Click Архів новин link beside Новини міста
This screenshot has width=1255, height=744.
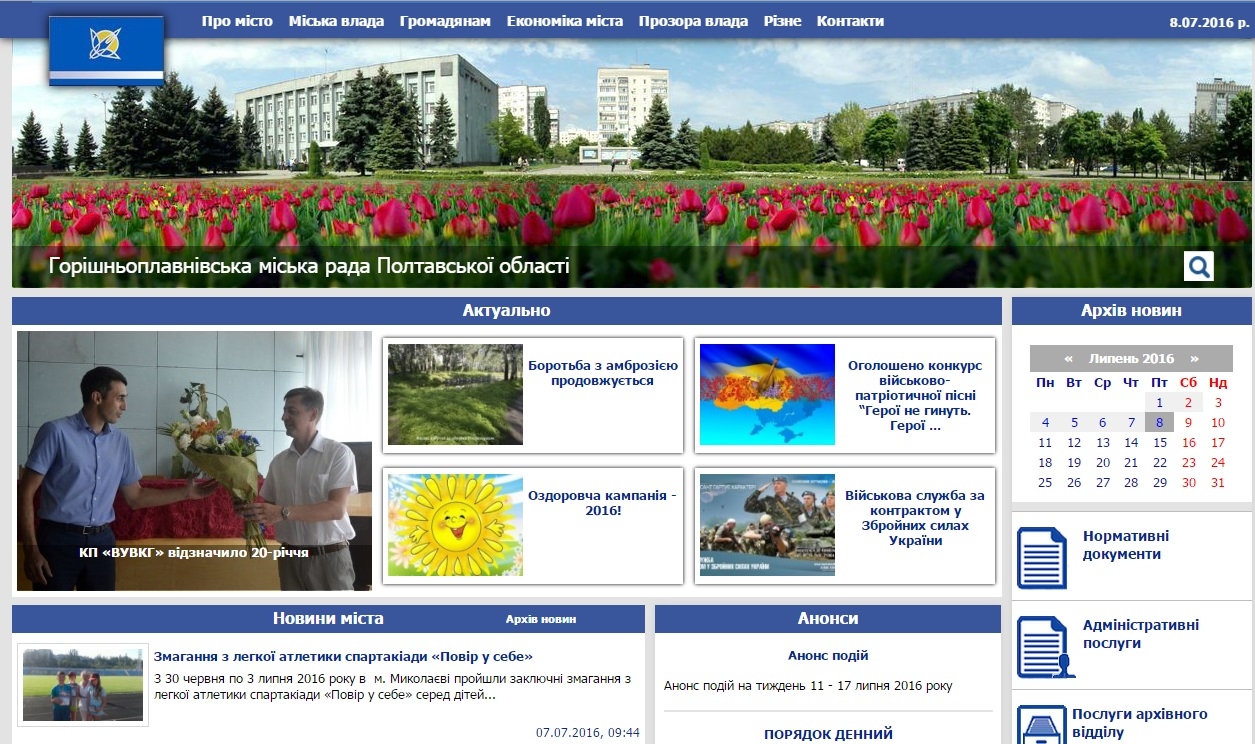coord(541,620)
